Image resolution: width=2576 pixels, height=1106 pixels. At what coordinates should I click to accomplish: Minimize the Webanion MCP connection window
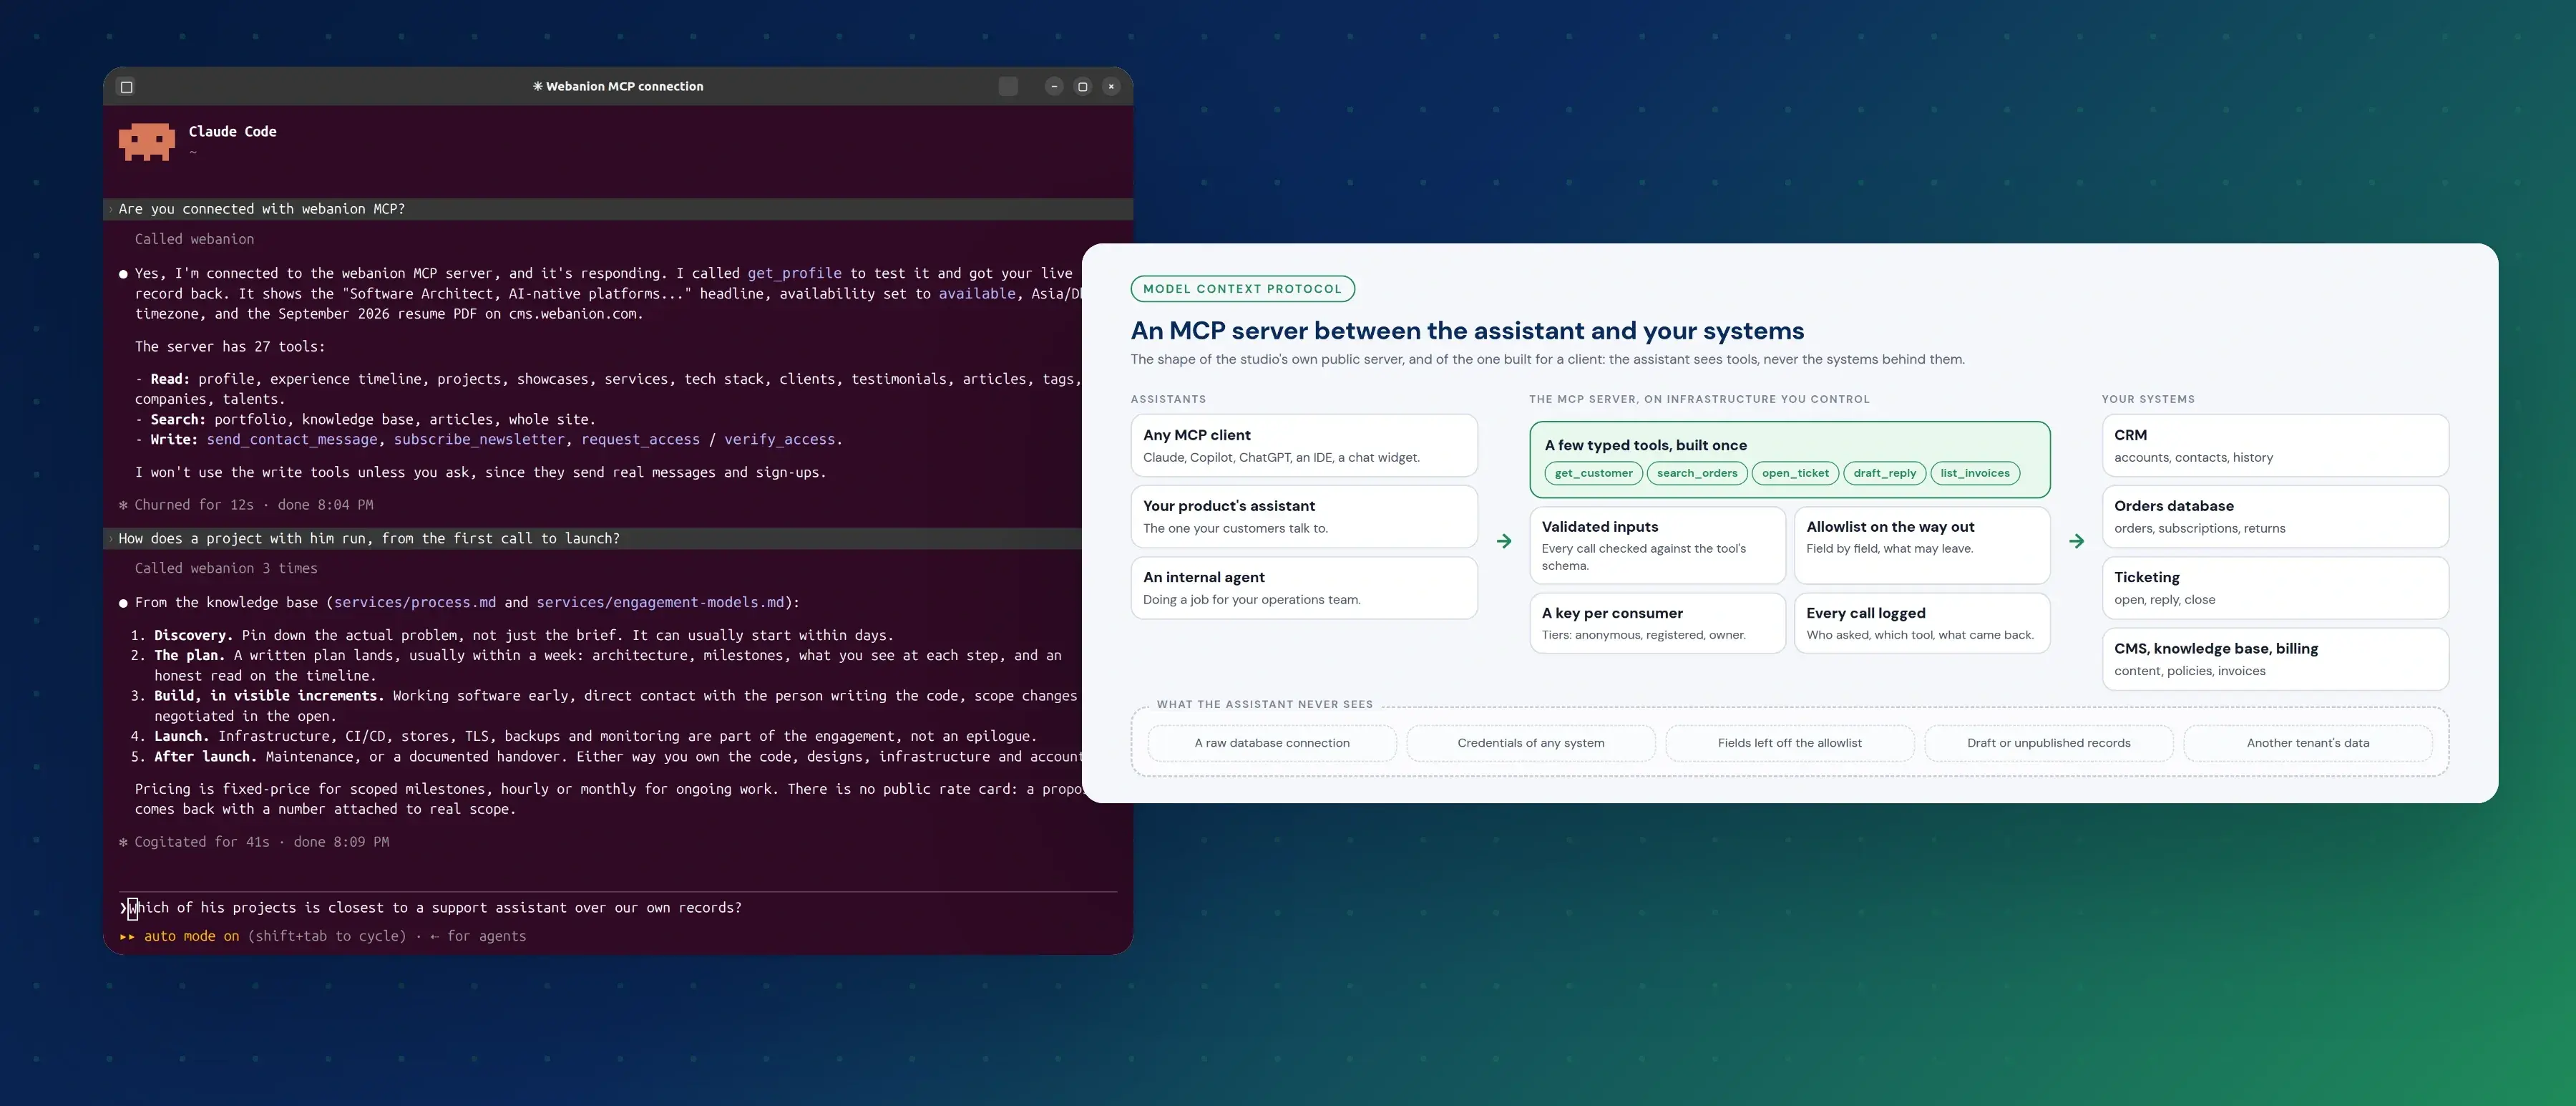pos(1054,87)
